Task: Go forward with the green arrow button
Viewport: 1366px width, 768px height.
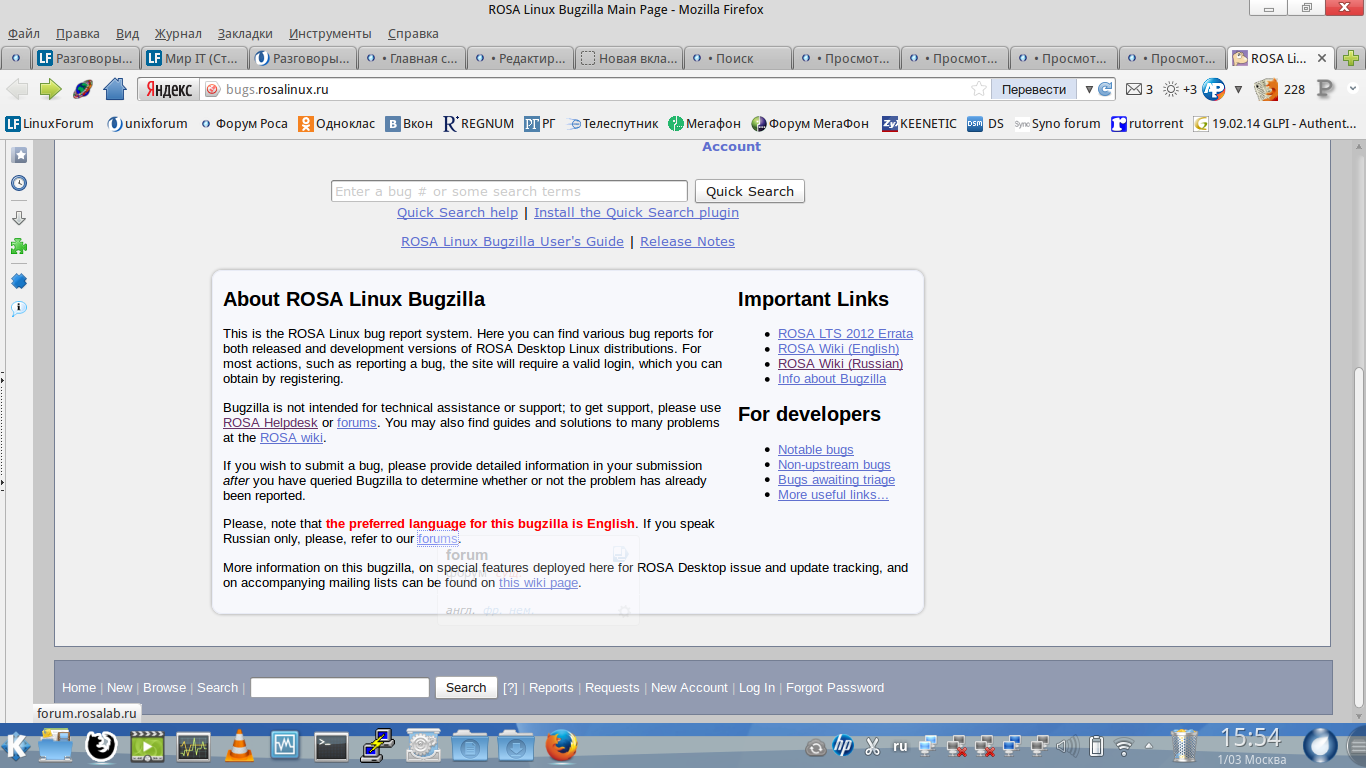Action: (50, 89)
